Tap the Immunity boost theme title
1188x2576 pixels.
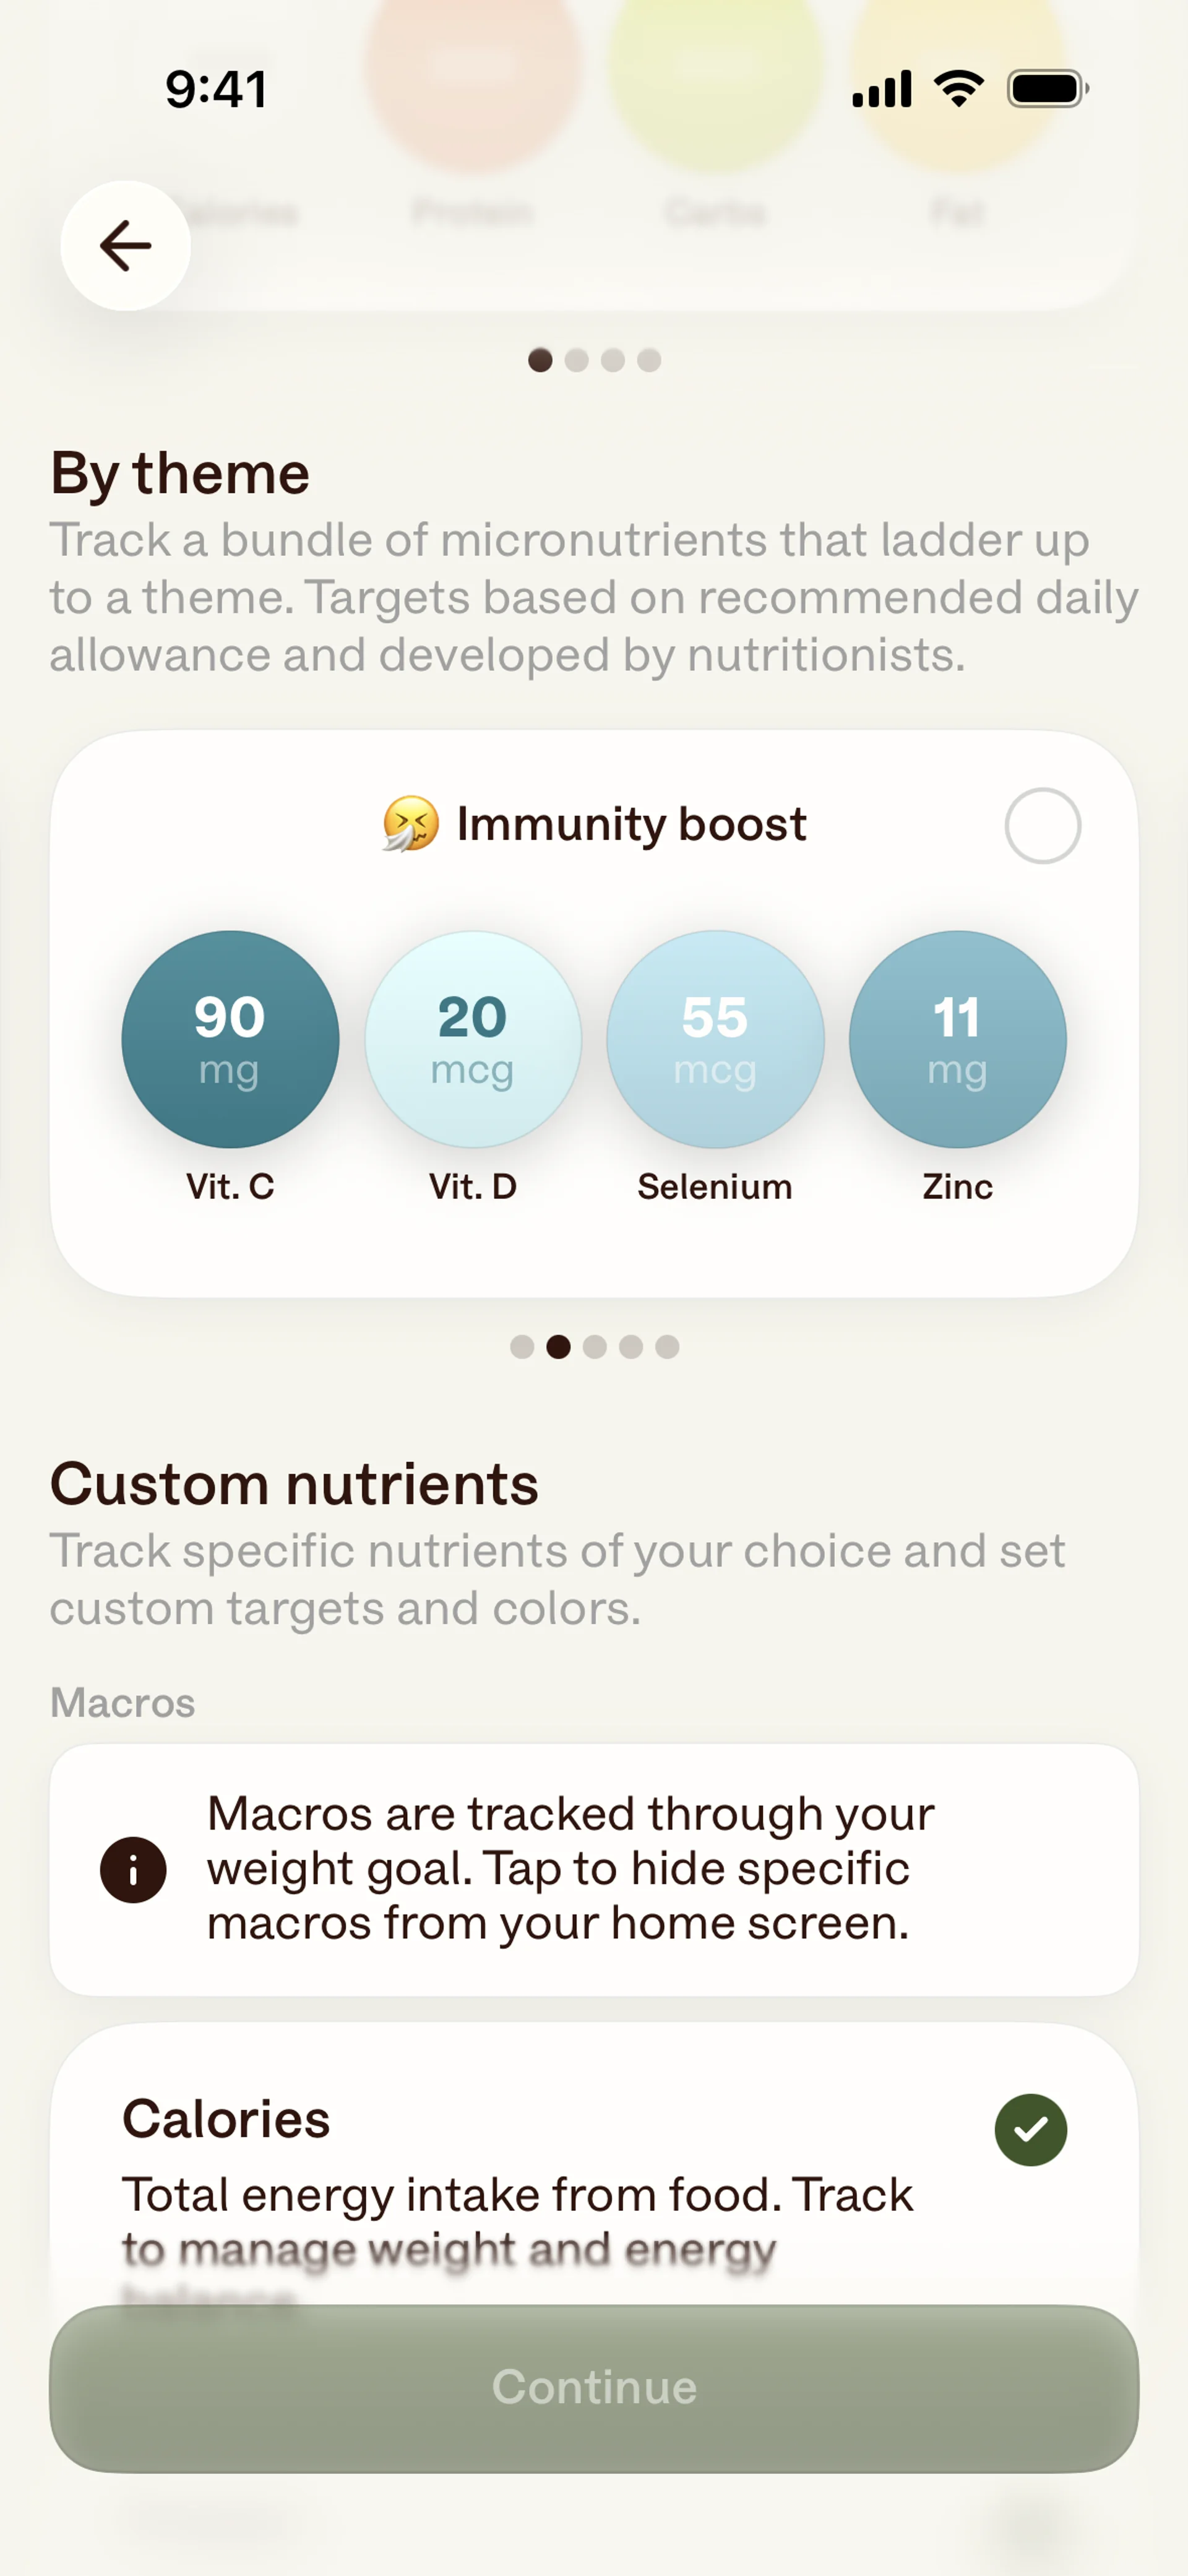631,824
